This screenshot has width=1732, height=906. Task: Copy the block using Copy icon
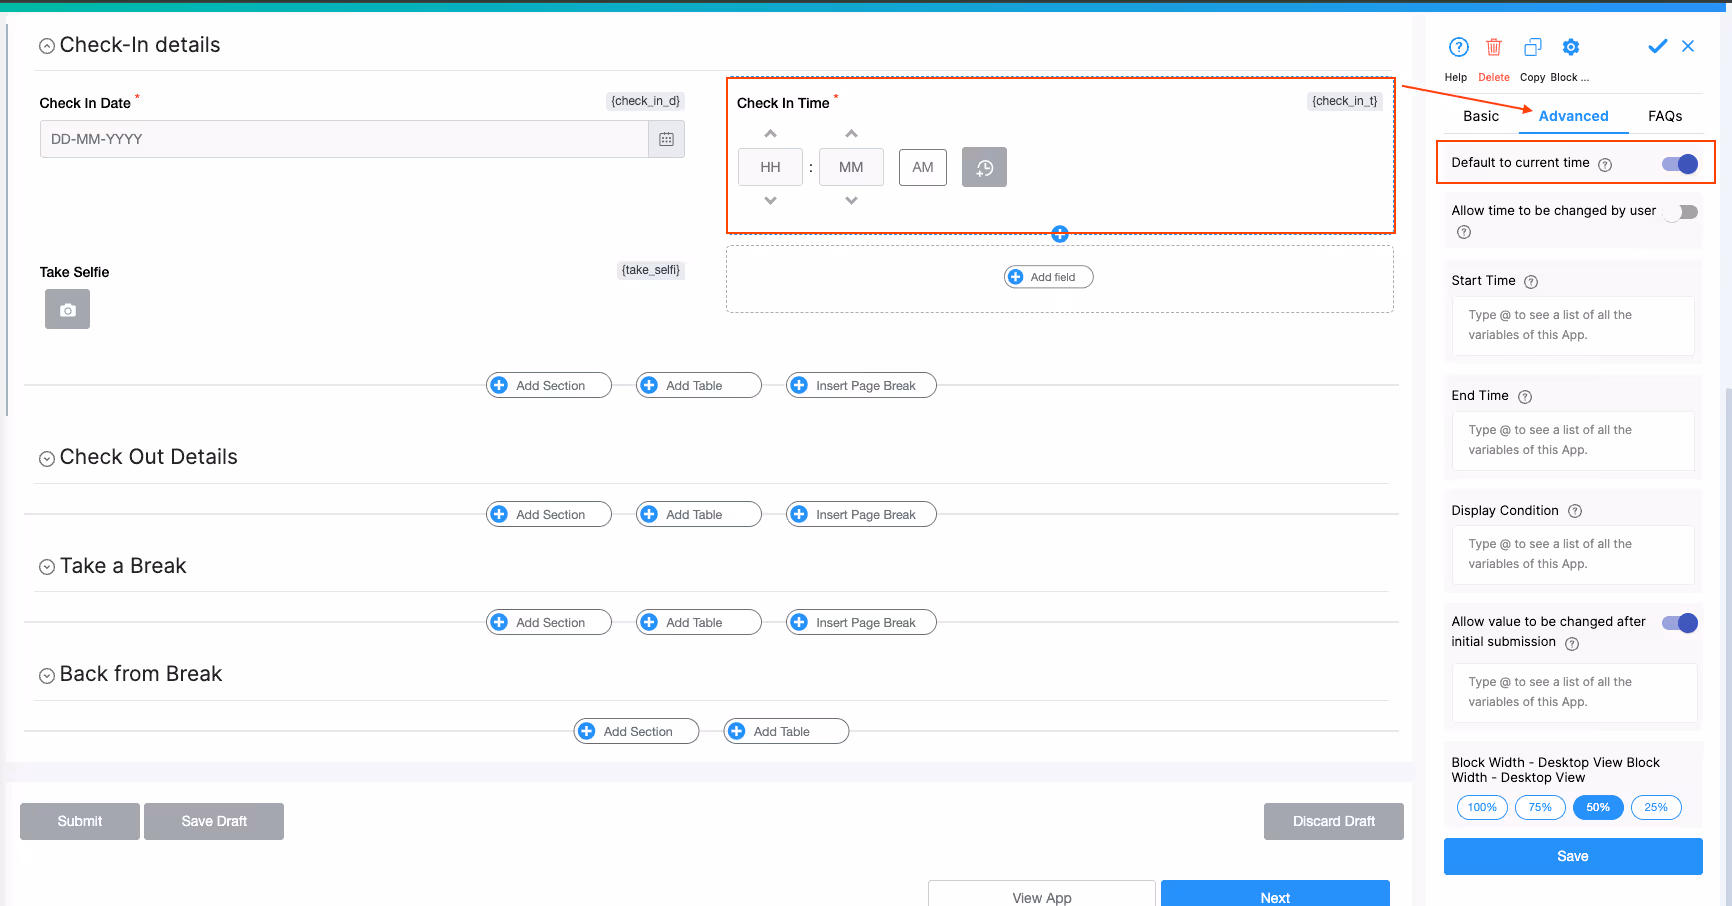(x=1532, y=47)
